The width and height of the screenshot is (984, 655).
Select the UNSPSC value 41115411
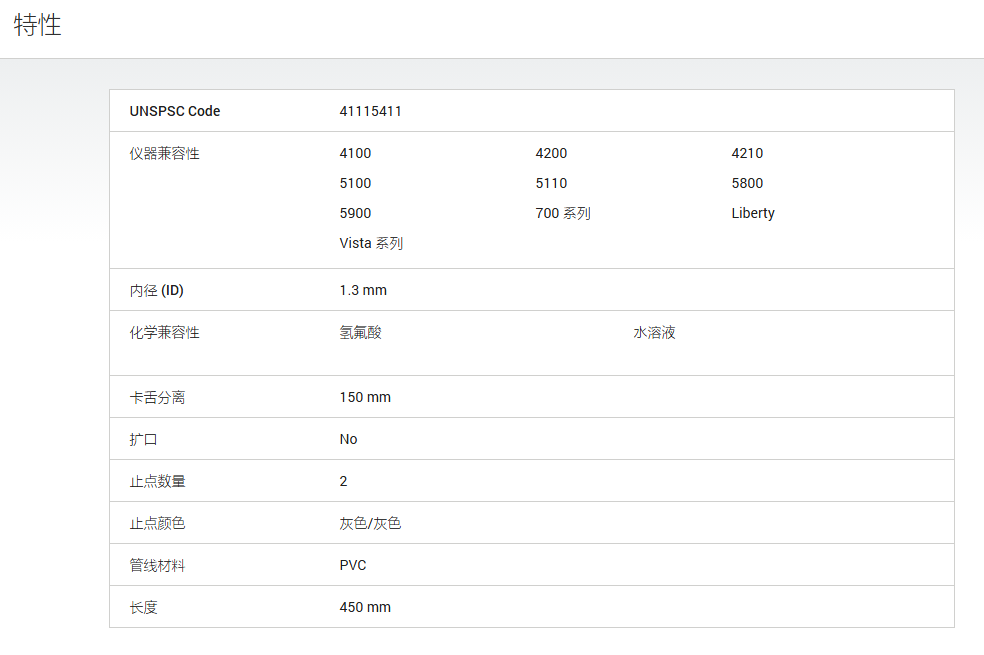coord(370,111)
